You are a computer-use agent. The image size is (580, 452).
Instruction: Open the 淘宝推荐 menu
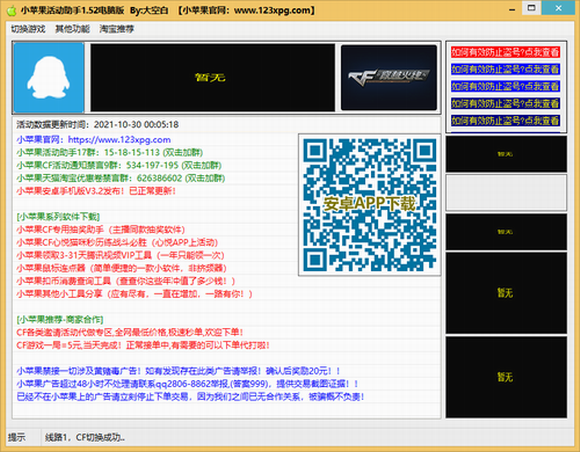point(117,29)
